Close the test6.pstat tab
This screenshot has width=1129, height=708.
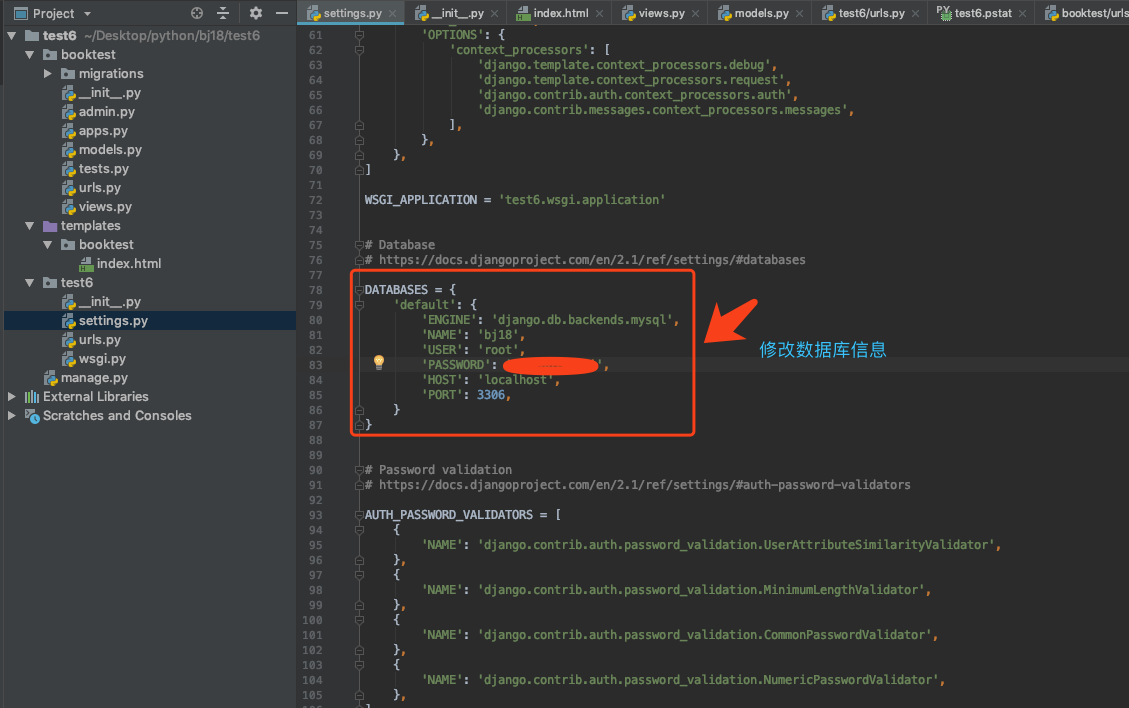[1022, 14]
